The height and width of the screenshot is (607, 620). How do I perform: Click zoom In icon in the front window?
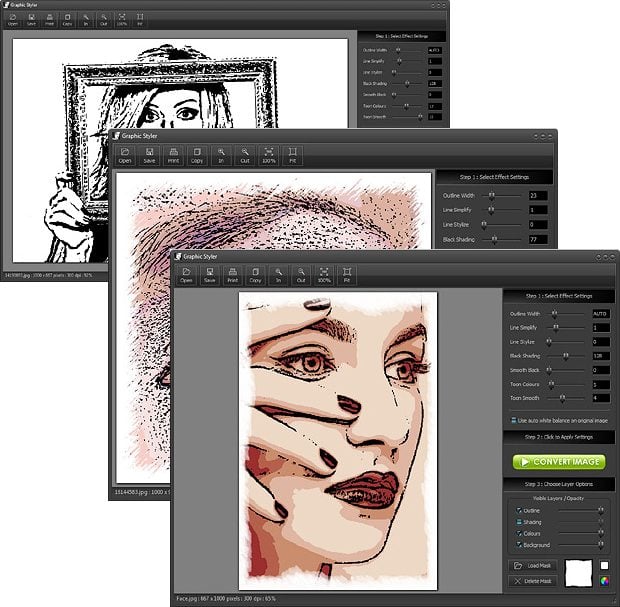click(278, 274)
